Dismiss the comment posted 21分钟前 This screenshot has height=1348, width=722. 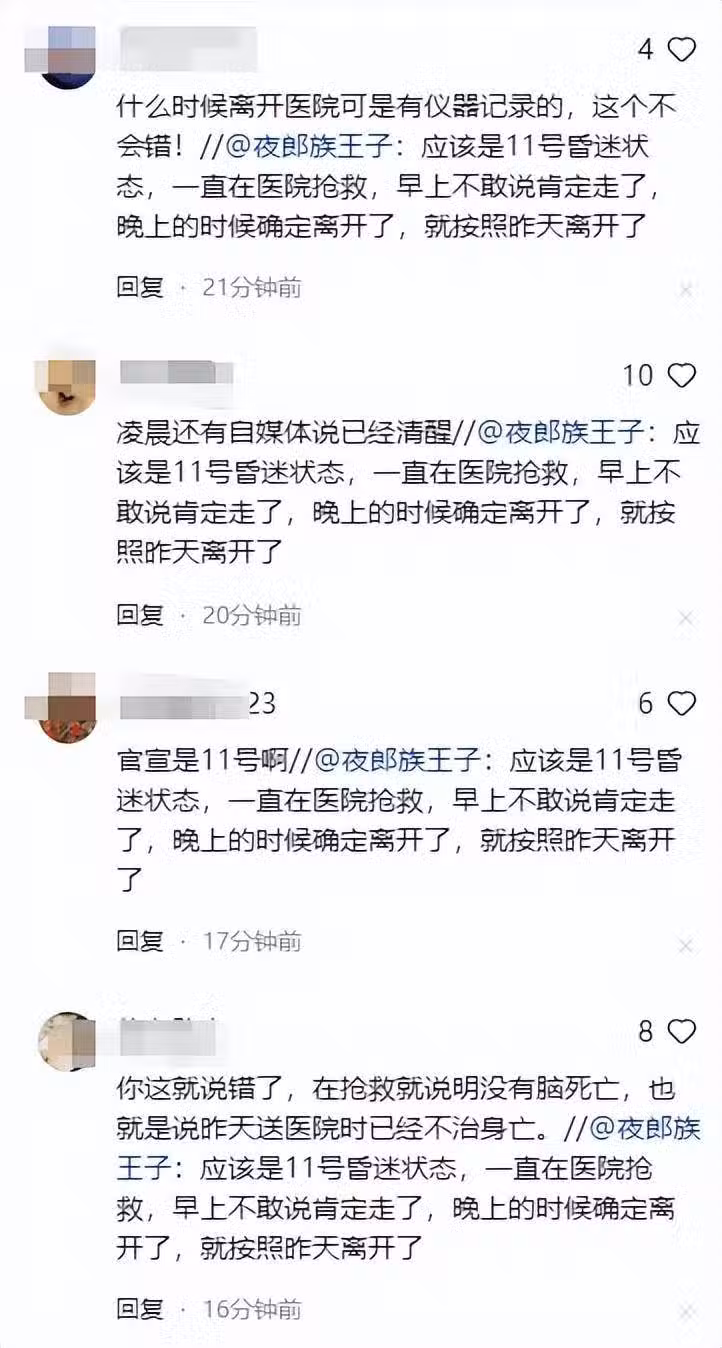click(686, 290)
